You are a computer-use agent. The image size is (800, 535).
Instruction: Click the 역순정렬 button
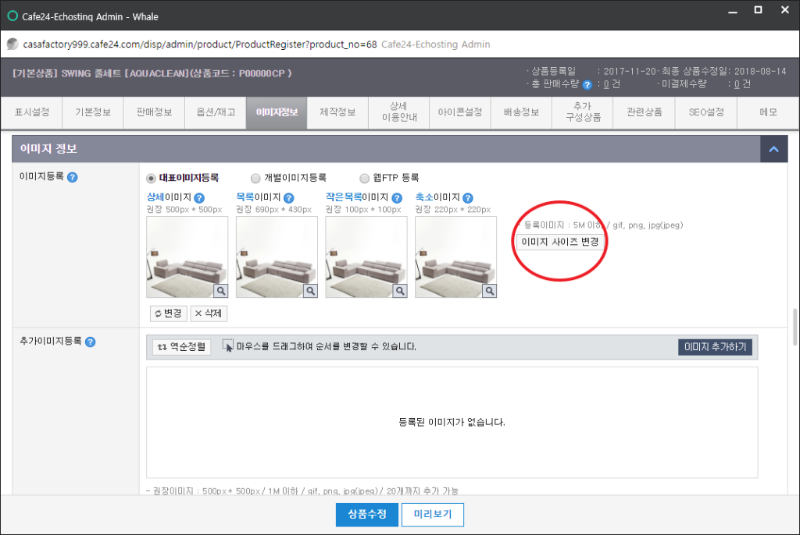pyautogui.click(x=182, y=347)
